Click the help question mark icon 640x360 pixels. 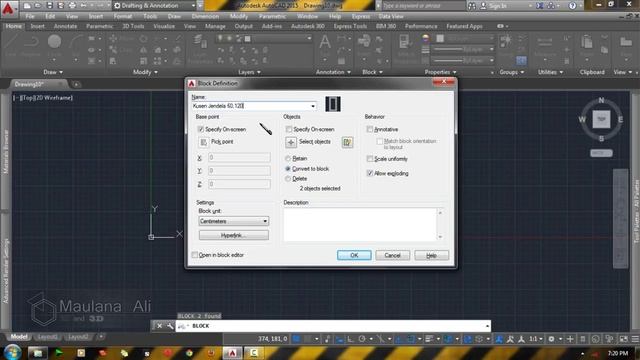click(x=572, y=6)
